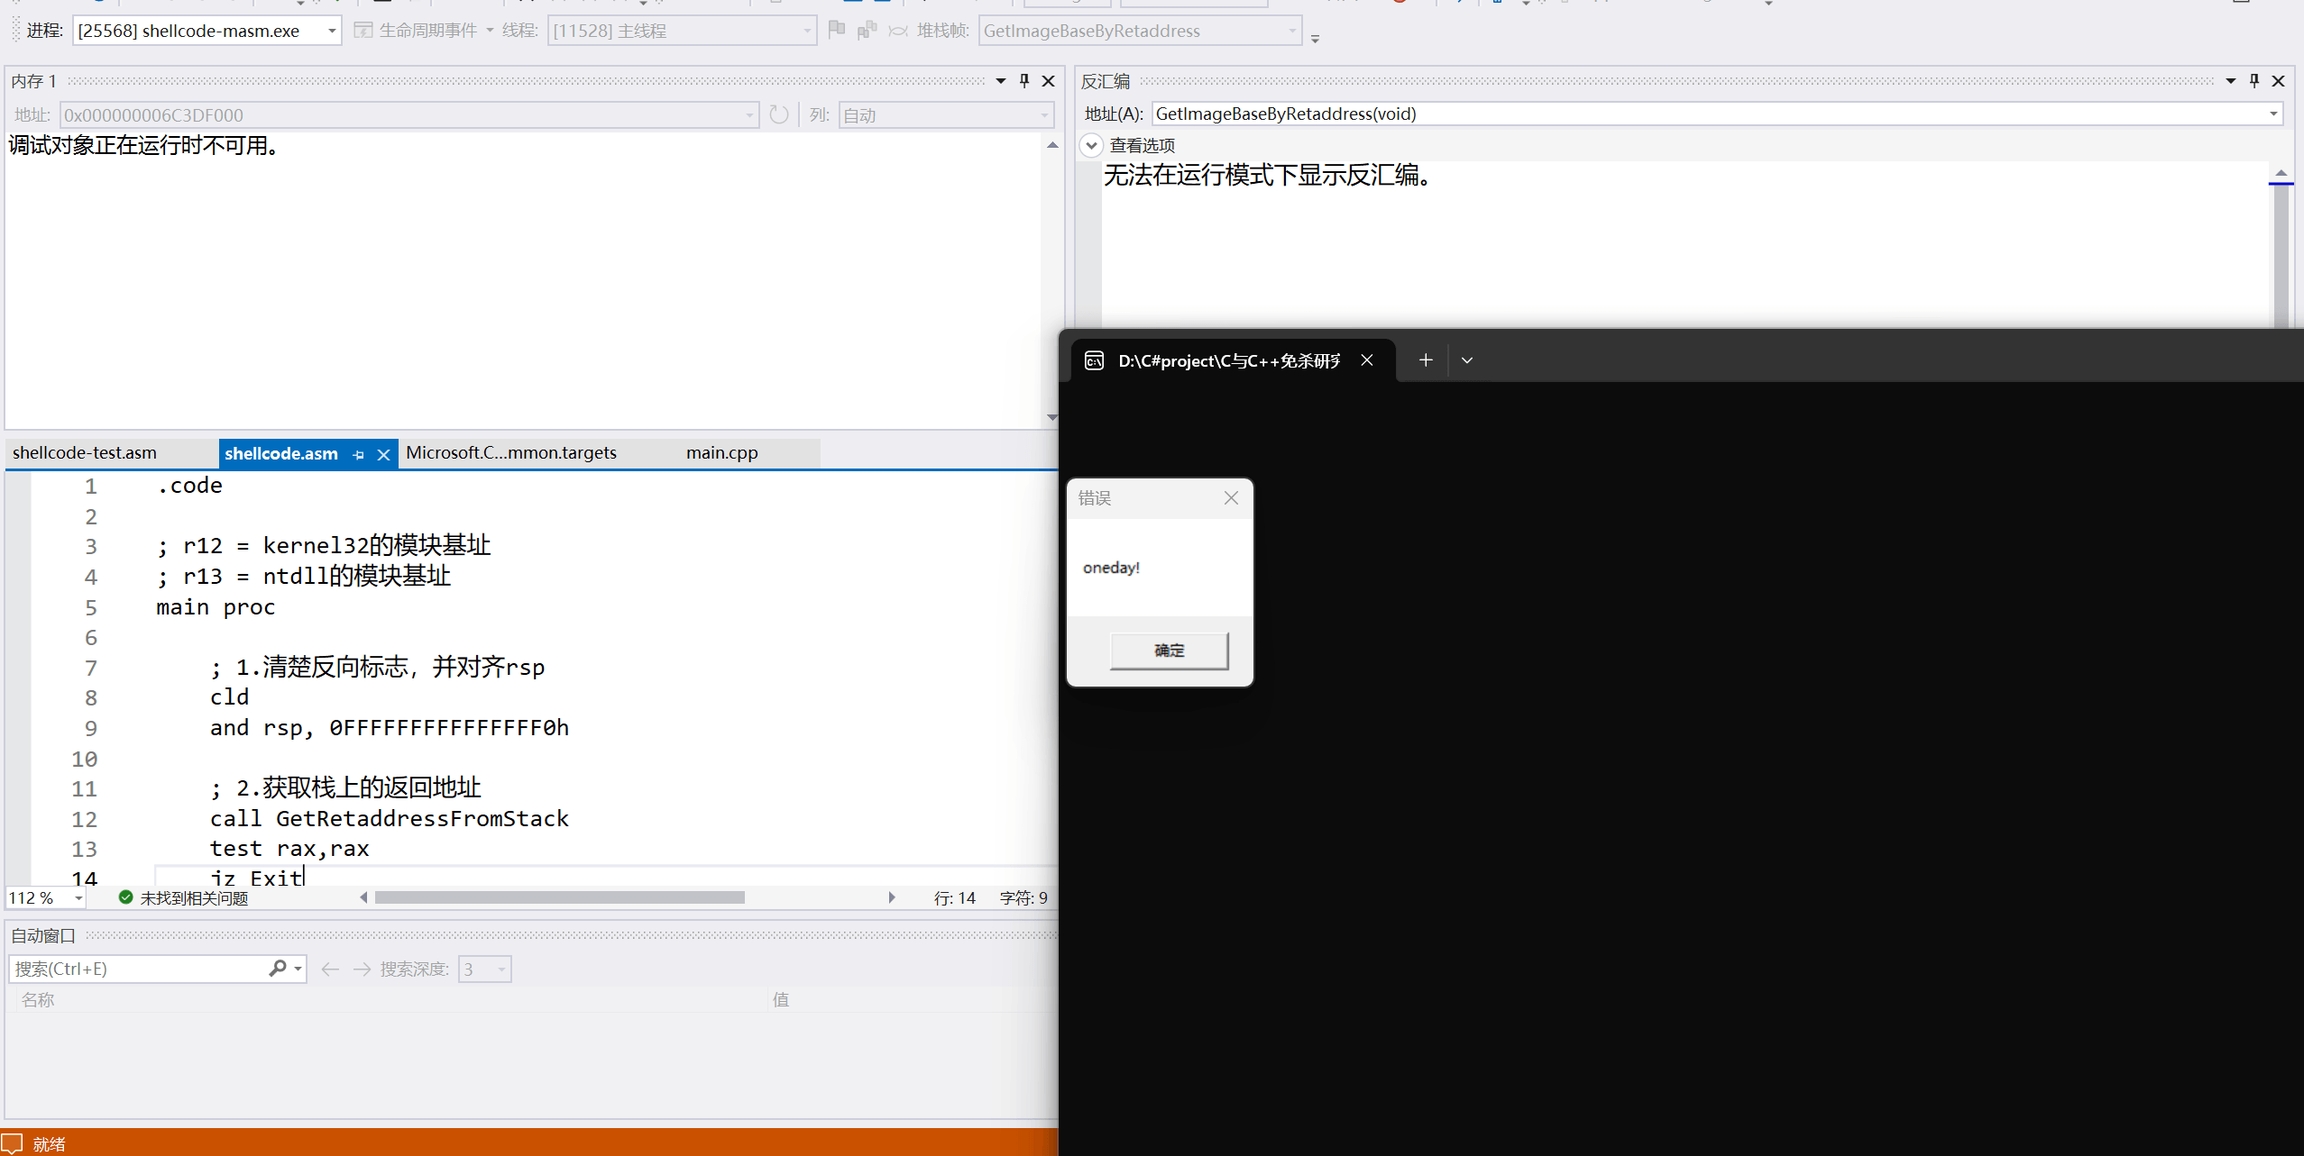Close the shellcode.asm editor tab

383,454
